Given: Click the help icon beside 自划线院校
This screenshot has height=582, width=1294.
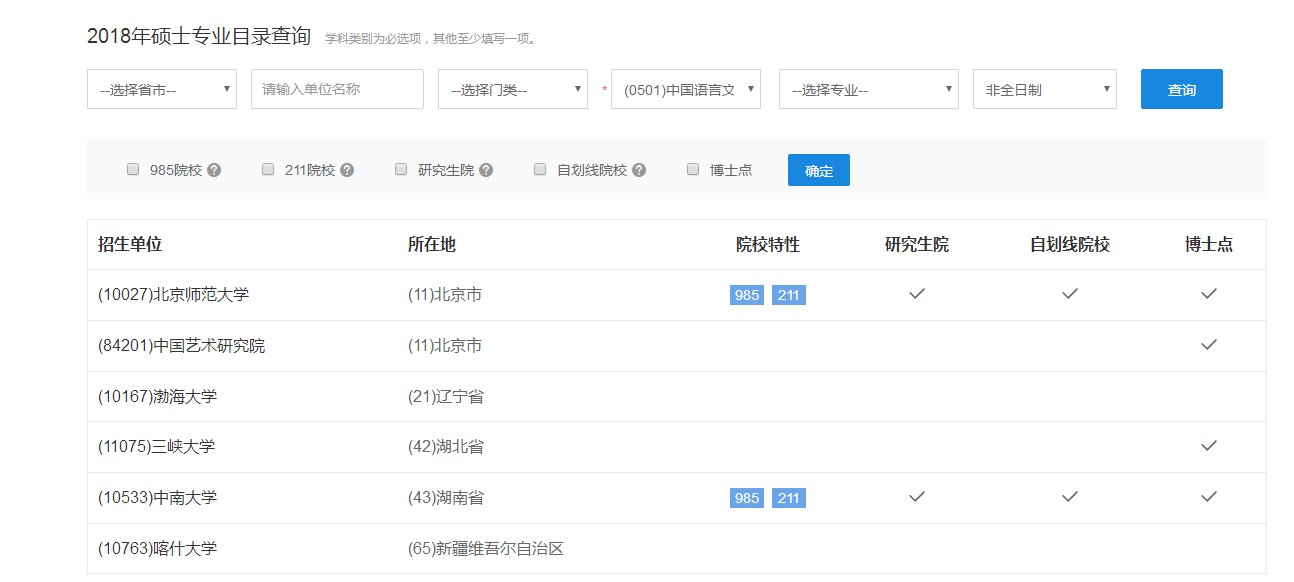Looking at the screenshot, I should click(637, 170).
